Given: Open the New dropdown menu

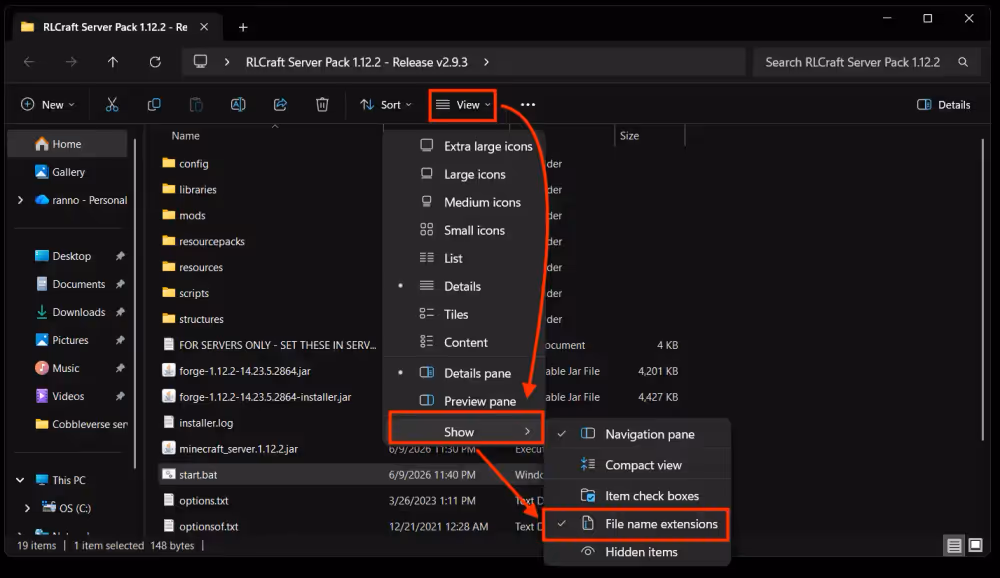Looking at the screenshot, I should [48, 105].
